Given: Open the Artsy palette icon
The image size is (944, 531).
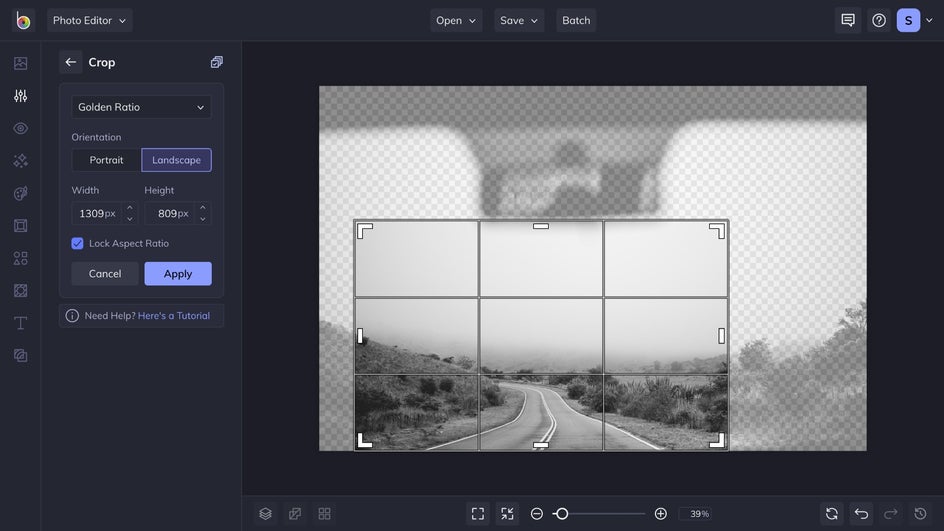Looking at the screenshot, I should coord(20,193).
